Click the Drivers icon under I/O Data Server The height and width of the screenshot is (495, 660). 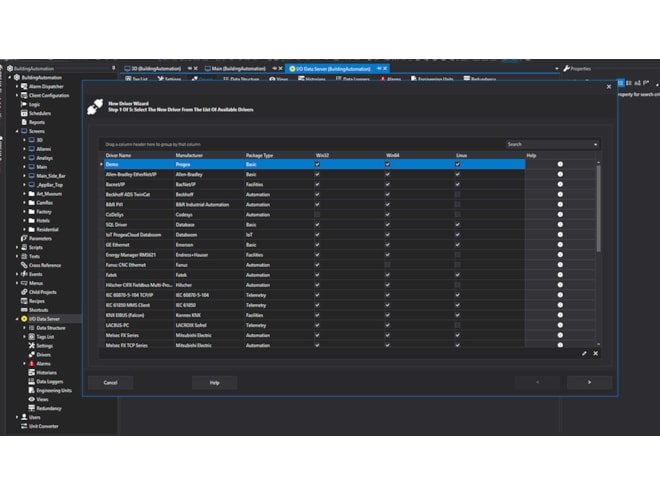(x=30, y=354)
